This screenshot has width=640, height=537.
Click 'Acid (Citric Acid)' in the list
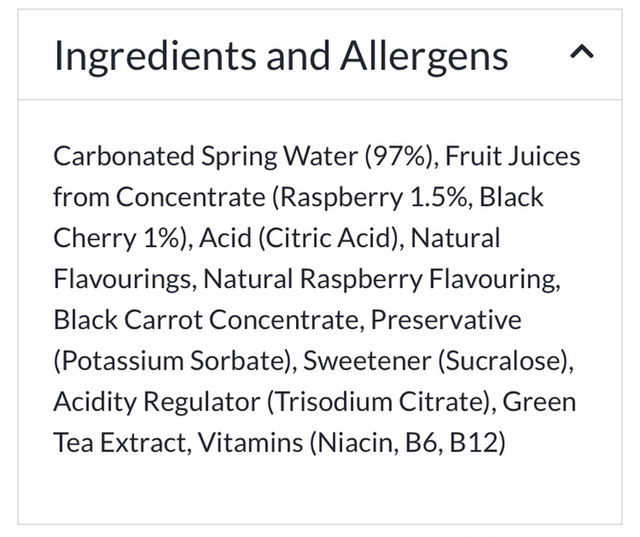click(x=301, y=238)
